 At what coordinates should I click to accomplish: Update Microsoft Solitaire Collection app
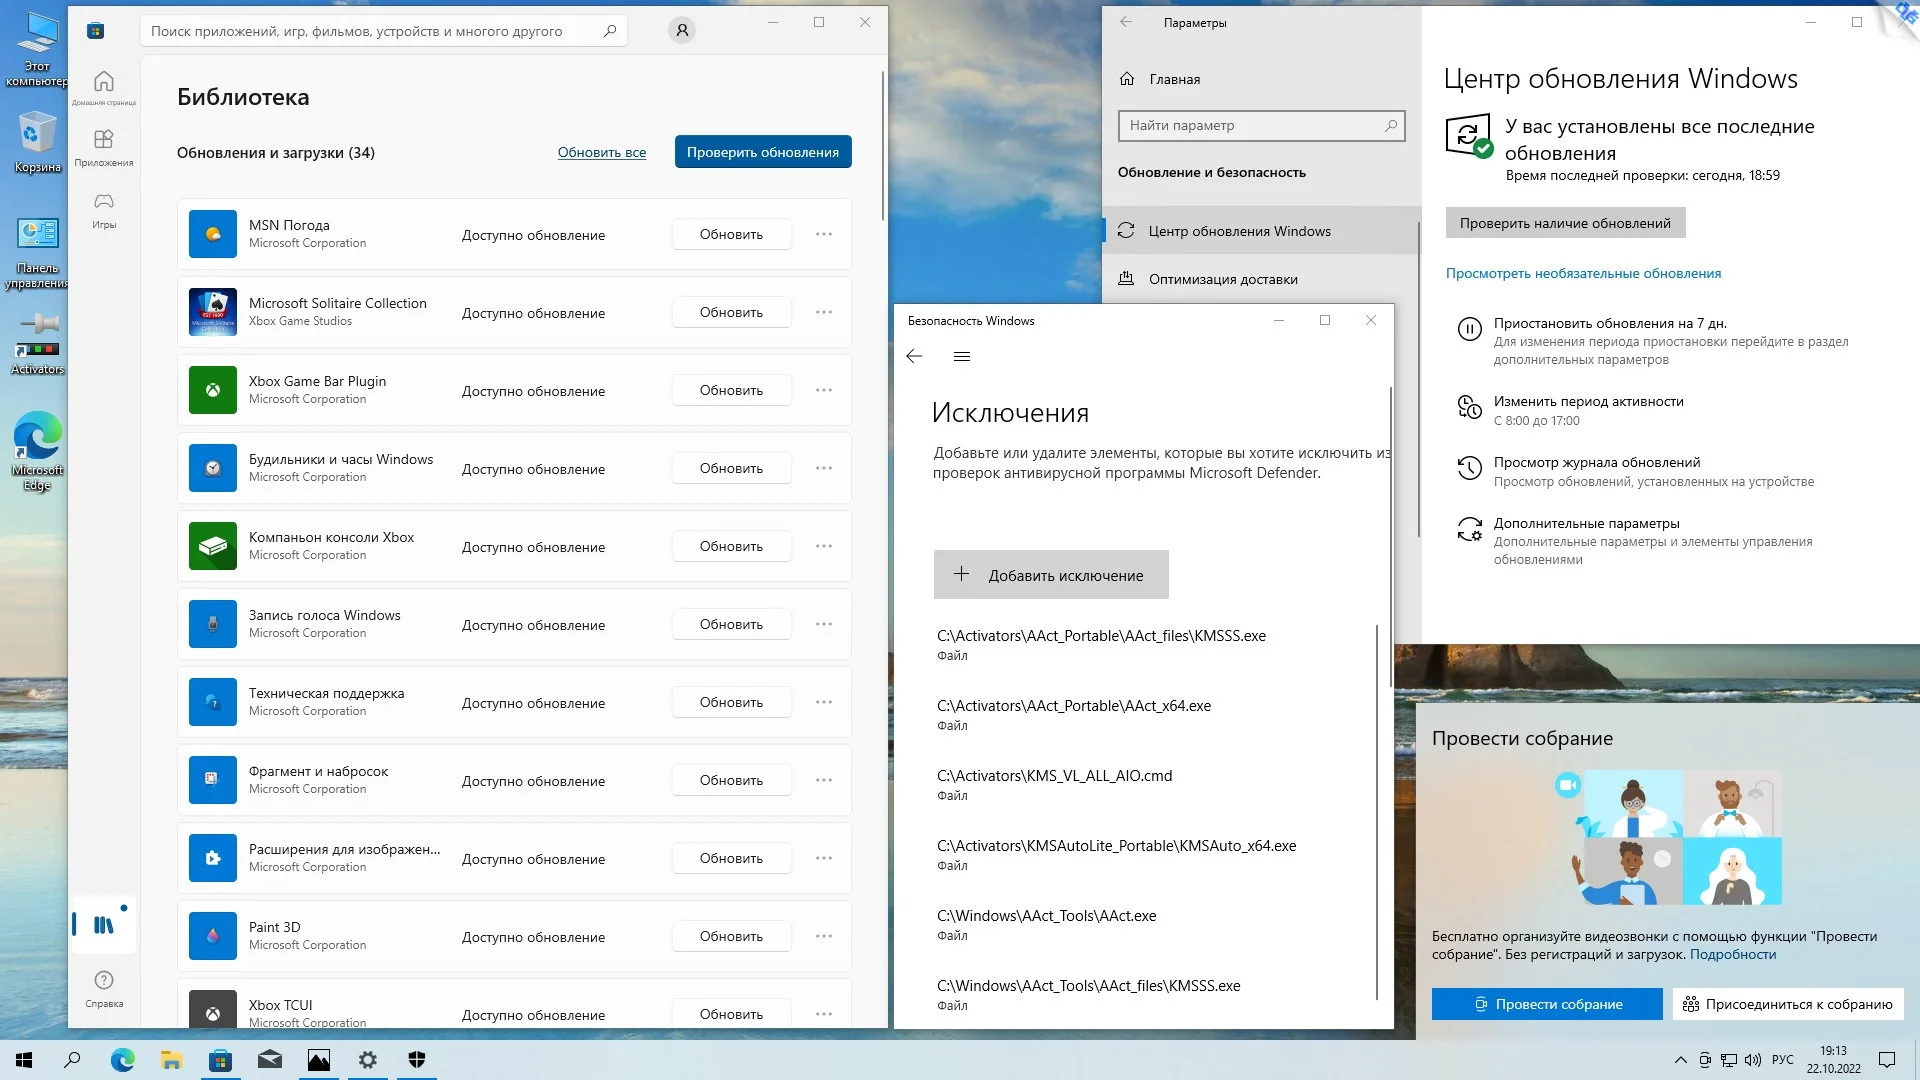pyautogui.click(x=731, y=313)
